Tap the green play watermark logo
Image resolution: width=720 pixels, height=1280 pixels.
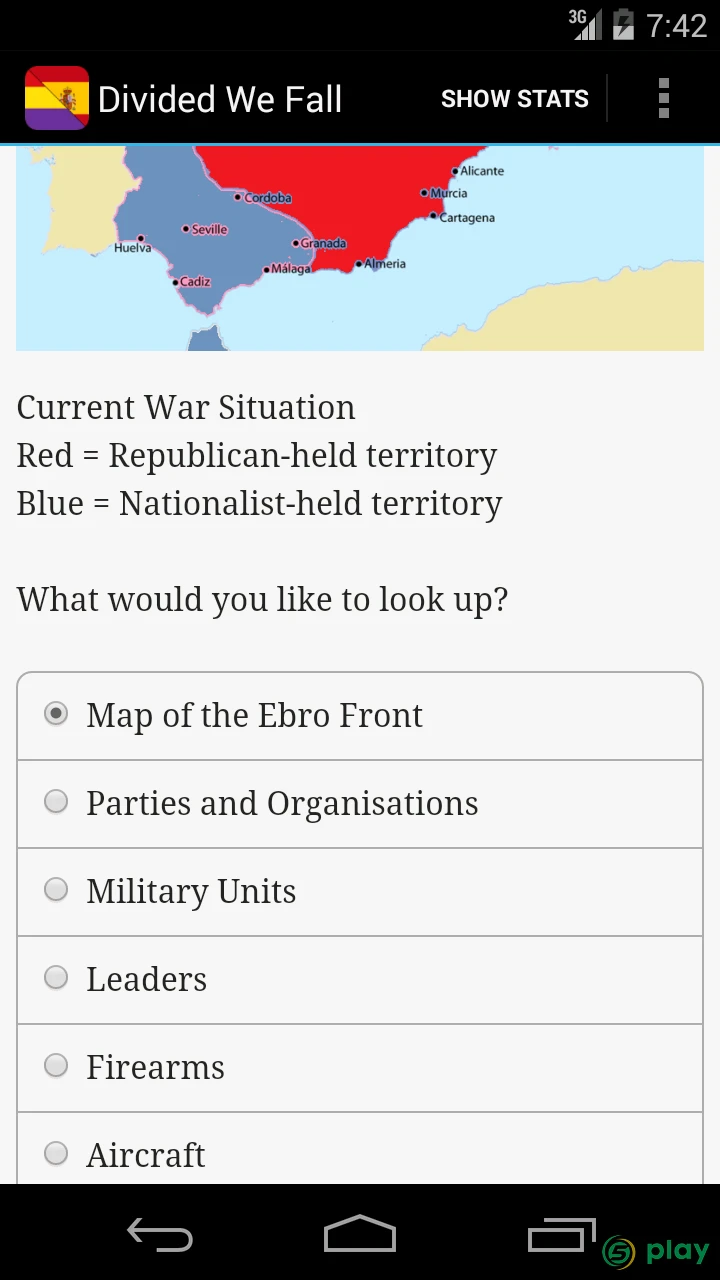[656, 1250]
